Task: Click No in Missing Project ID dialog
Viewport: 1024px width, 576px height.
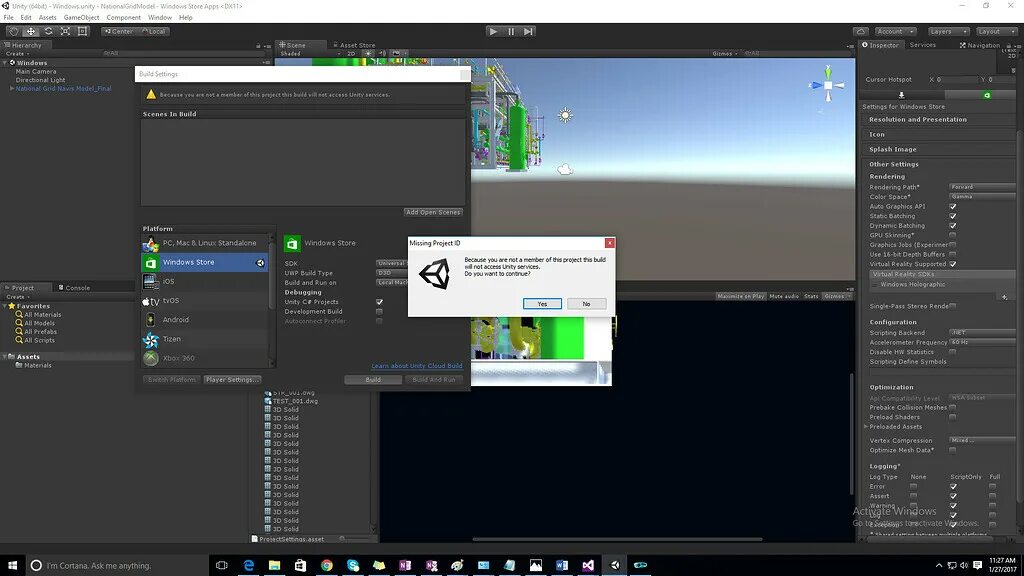Action: coord(586,304)
